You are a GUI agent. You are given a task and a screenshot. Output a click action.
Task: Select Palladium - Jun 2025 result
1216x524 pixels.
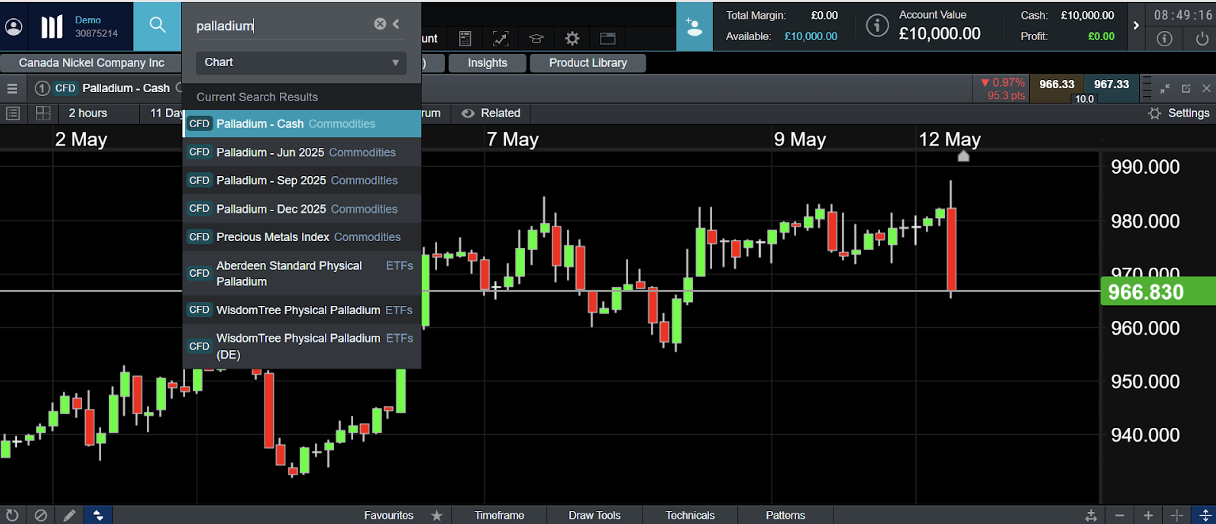pyautogui.click(x=301, y=152)
